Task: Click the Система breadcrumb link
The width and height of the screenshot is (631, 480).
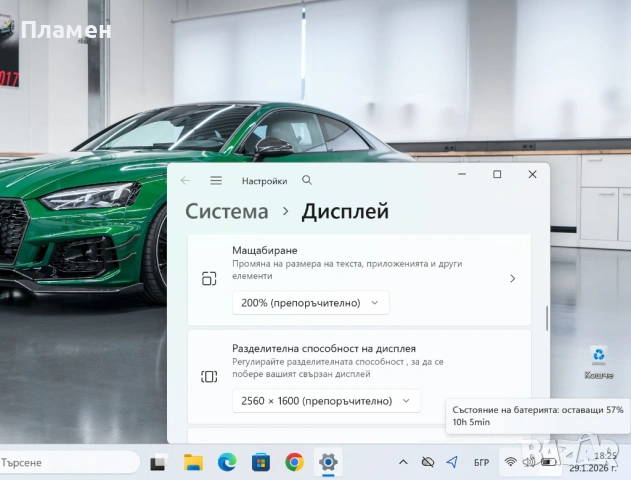Action: 227,211
